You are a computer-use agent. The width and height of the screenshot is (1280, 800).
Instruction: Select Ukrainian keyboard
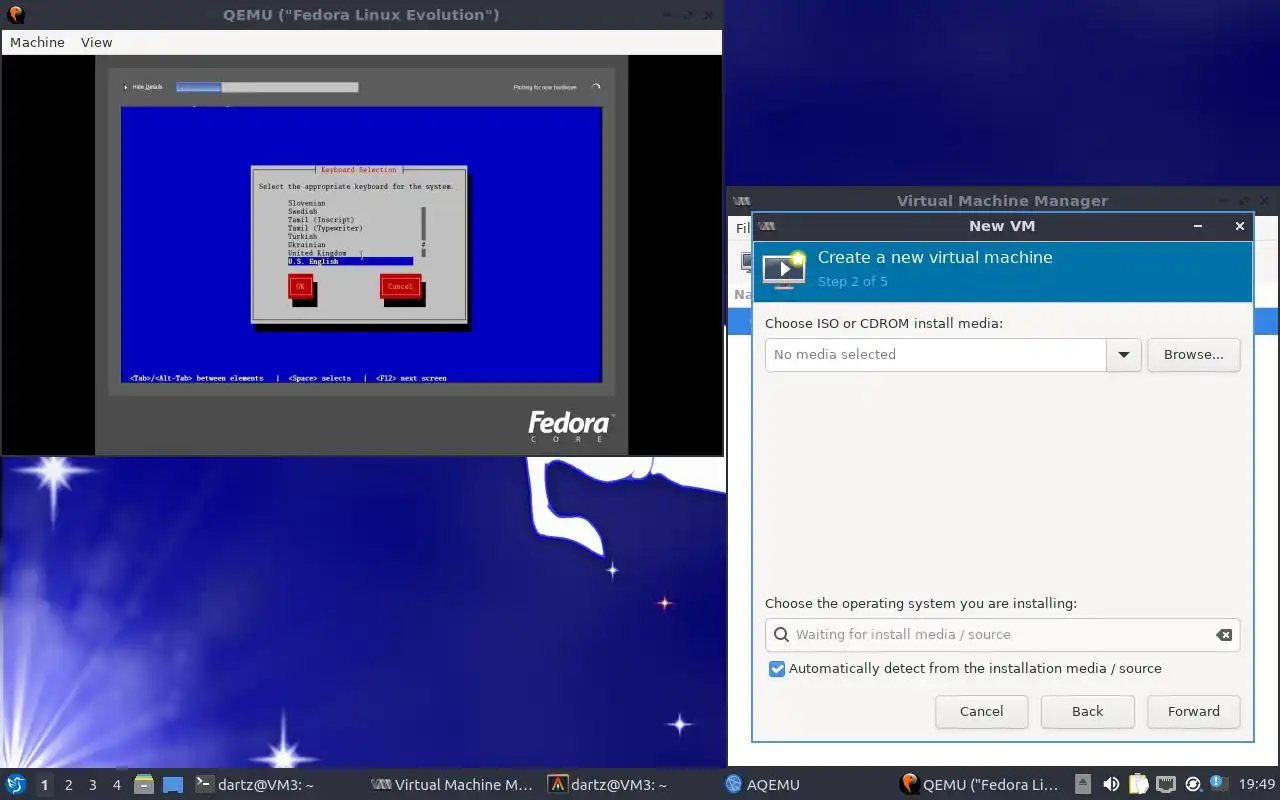tap(307, 244)
